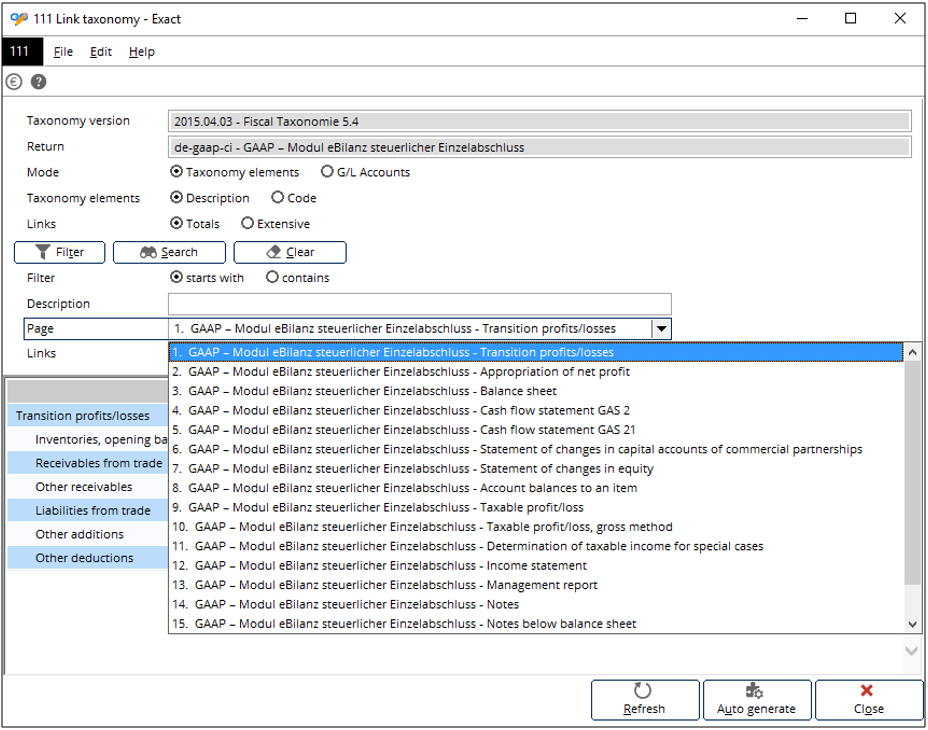This screenshot has width=928, height=730.
Task: Click the 111 company menu block
Action: tap(22, 52)
